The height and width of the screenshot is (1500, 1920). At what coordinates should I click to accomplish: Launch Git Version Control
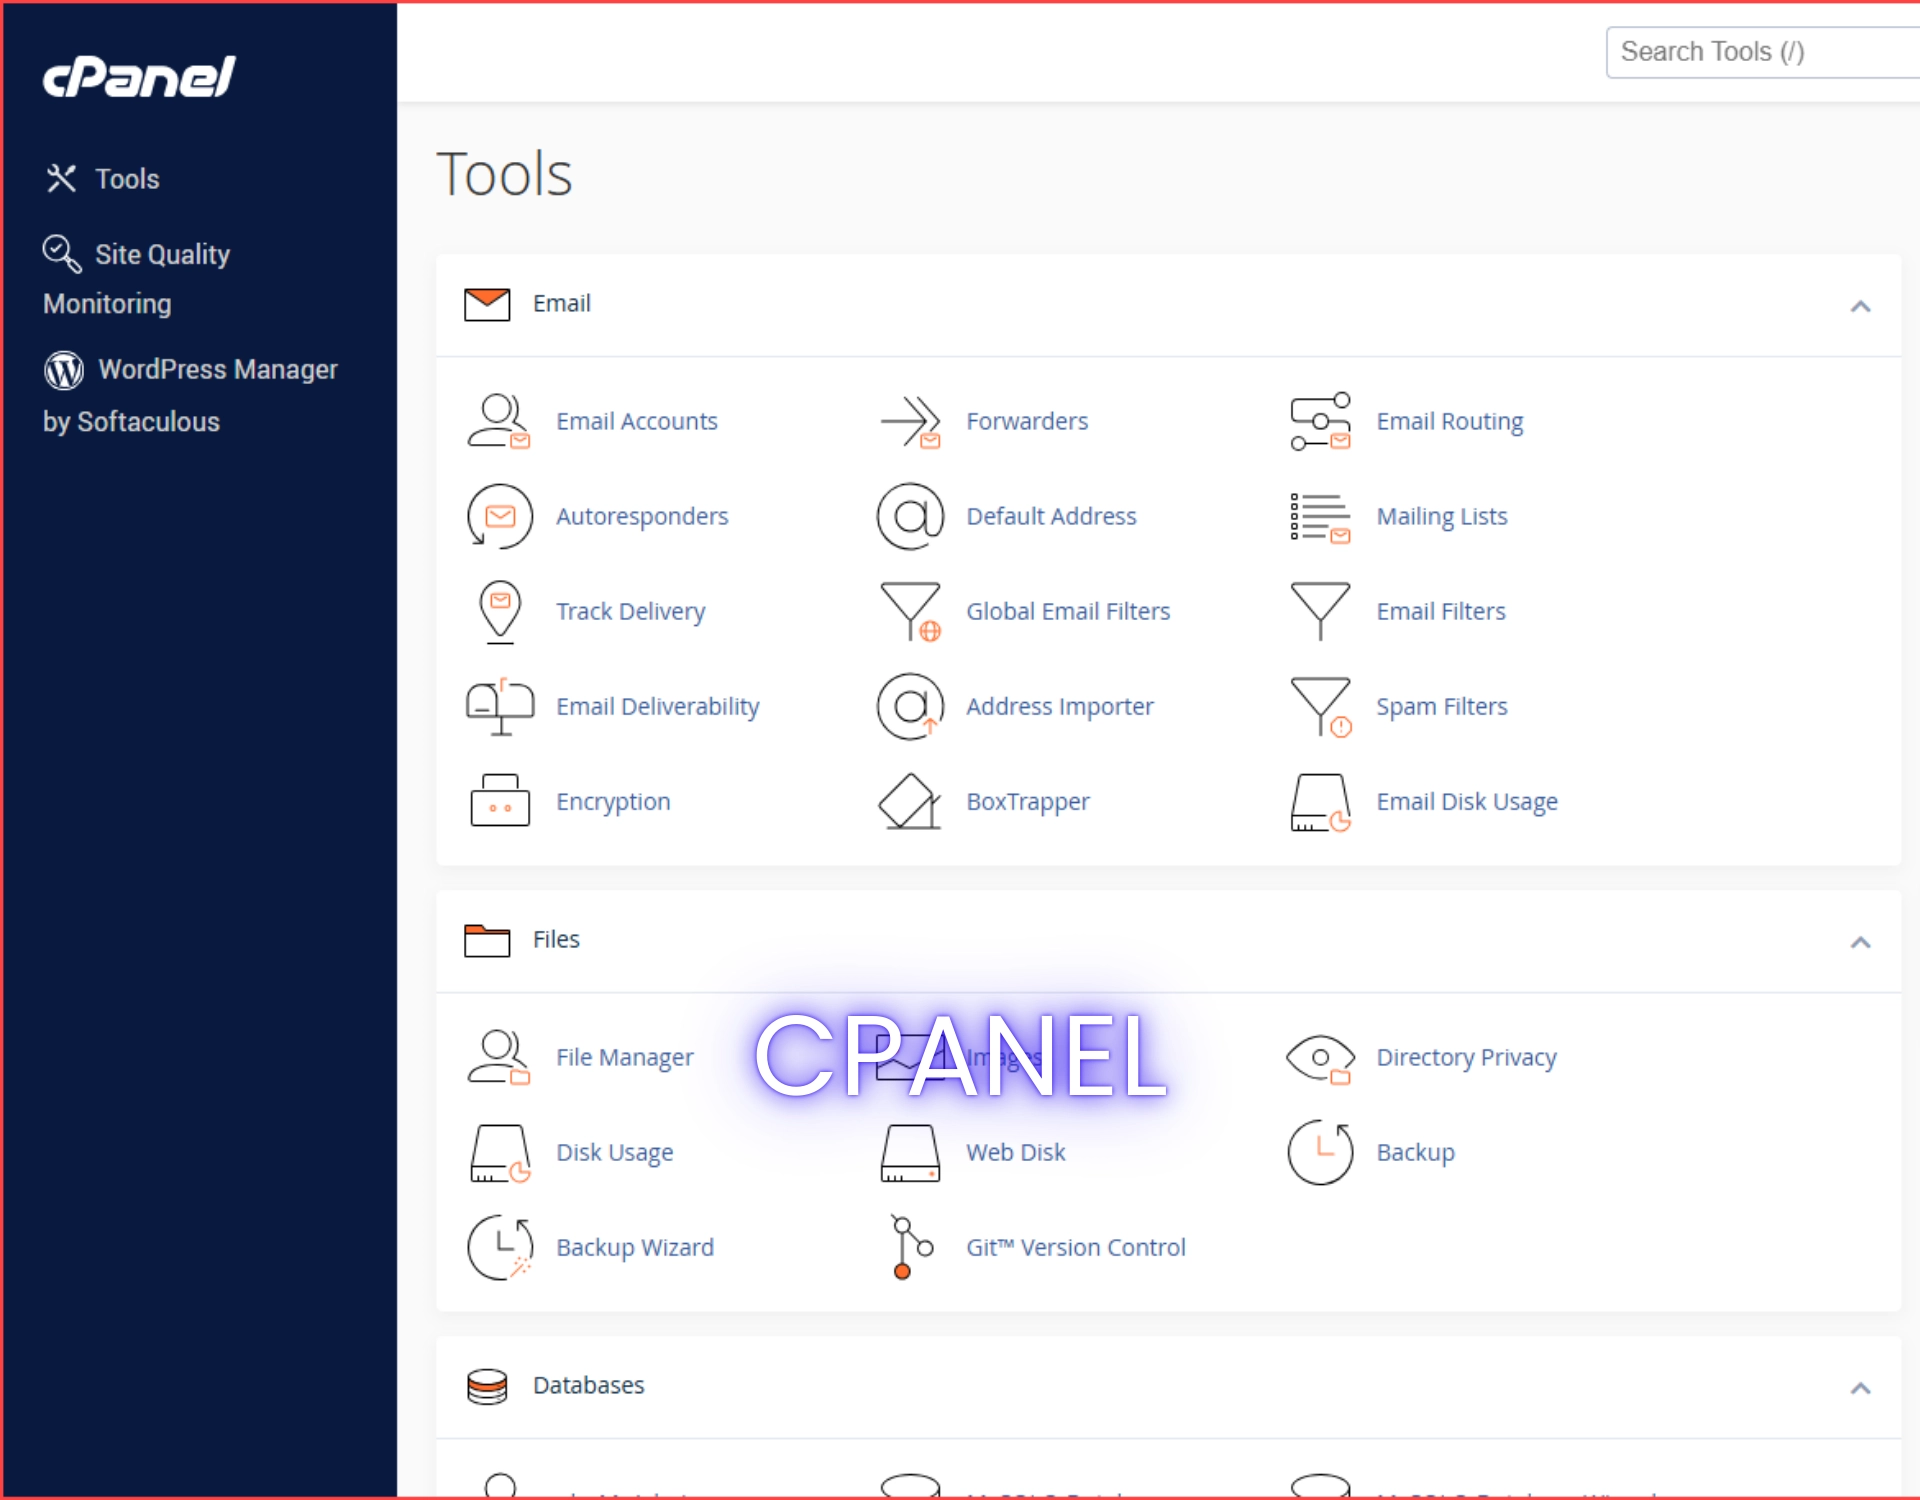tap(1075, 1247)
